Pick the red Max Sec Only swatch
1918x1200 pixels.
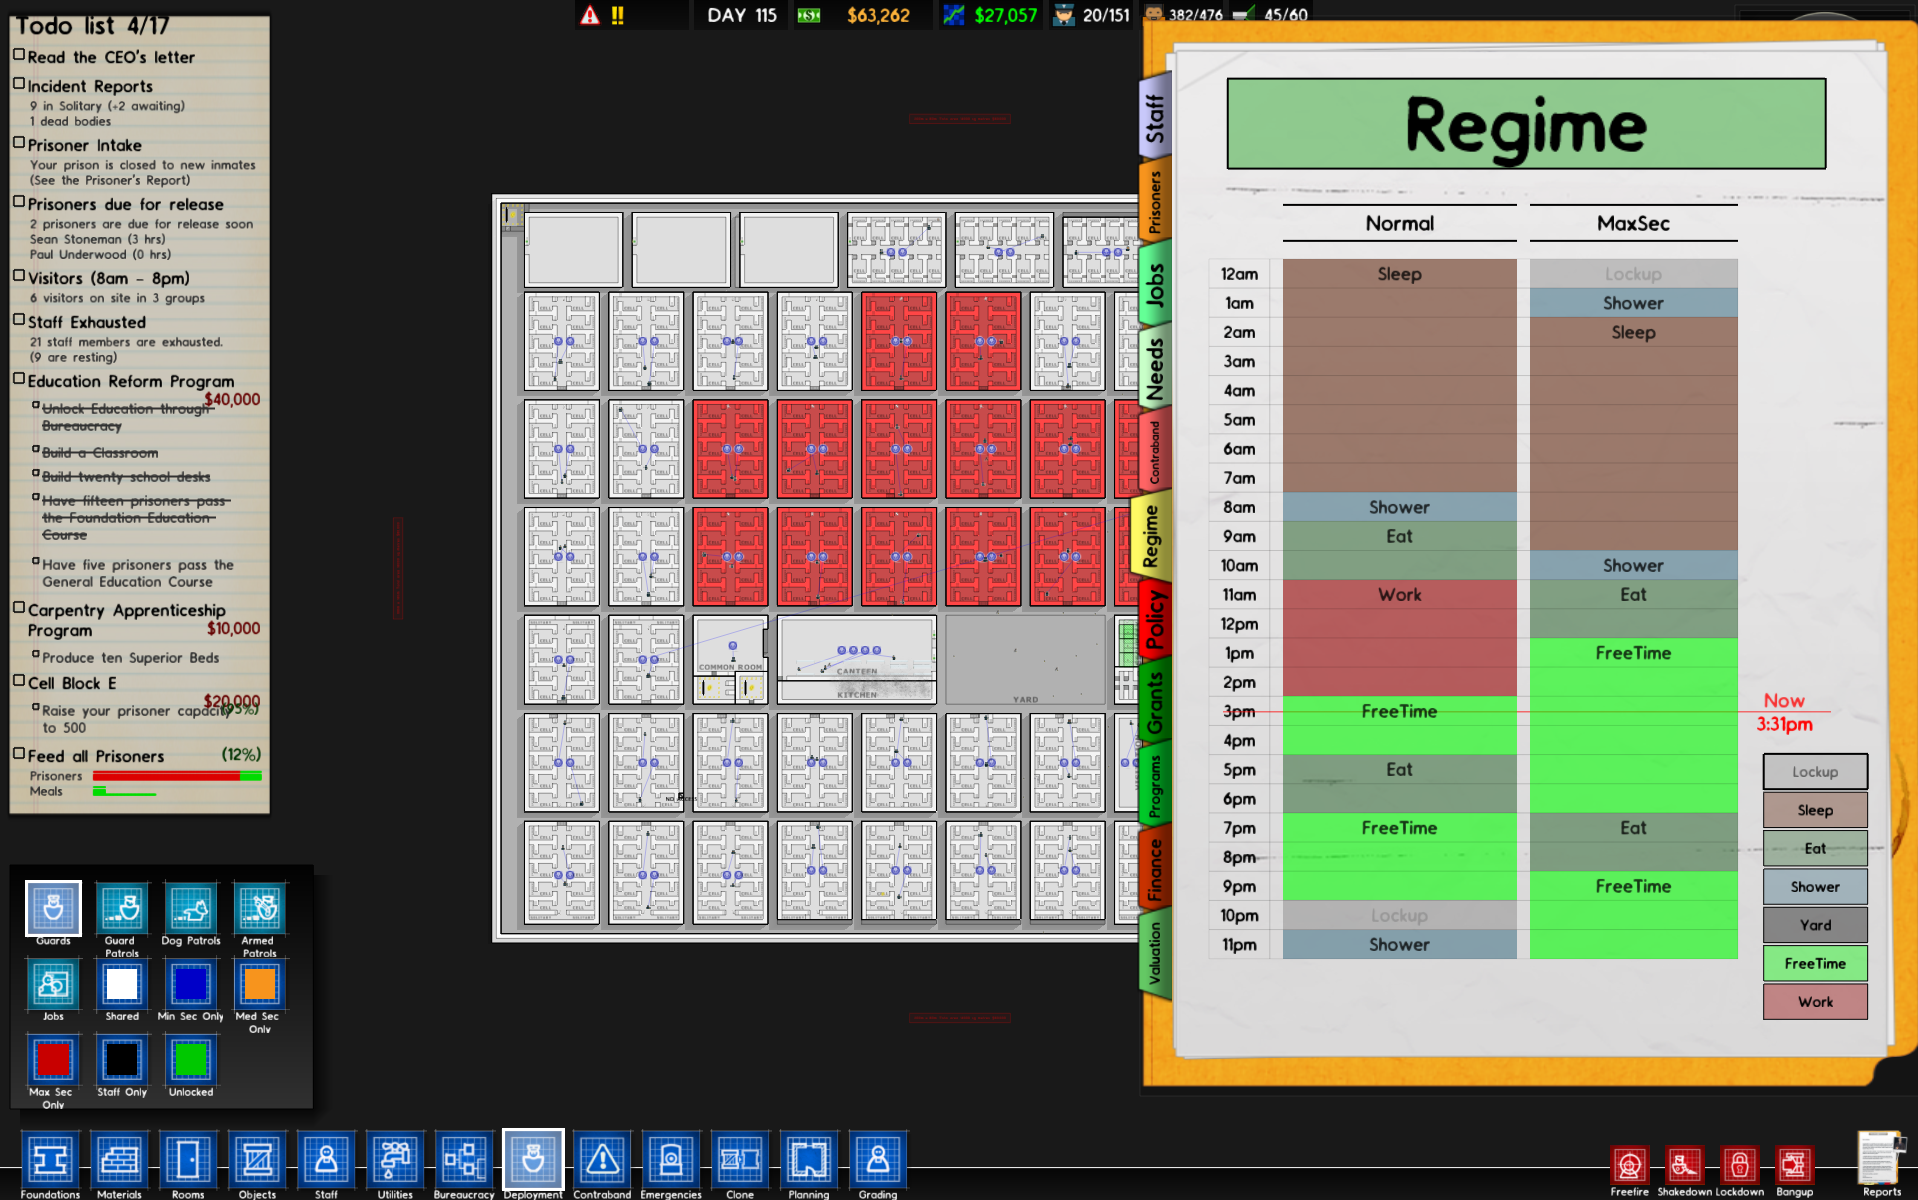53,1060
